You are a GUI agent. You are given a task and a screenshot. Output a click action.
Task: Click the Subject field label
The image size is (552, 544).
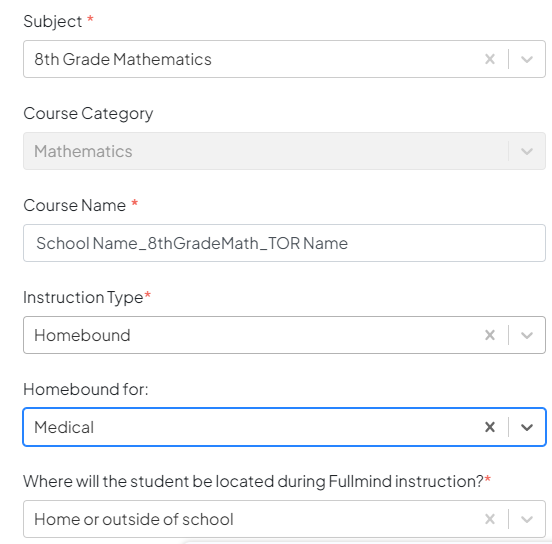pyautogui.click(x=53, y=21)
